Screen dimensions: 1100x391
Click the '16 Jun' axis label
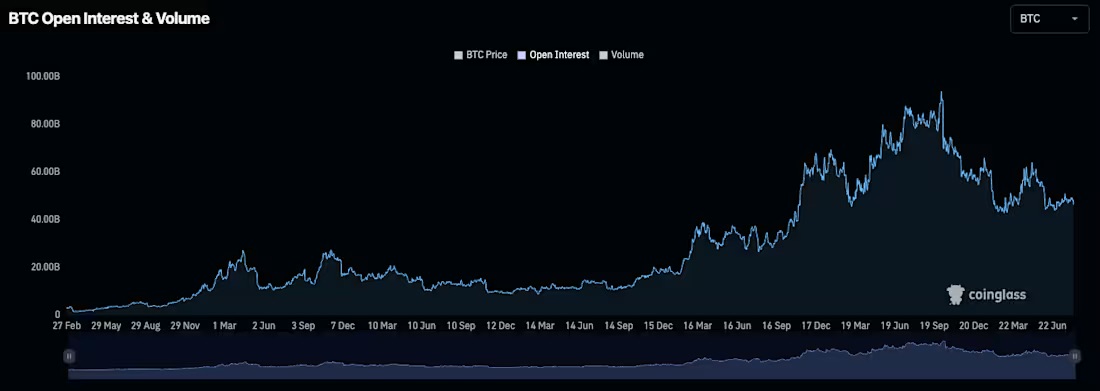click(x=738, y=326)
